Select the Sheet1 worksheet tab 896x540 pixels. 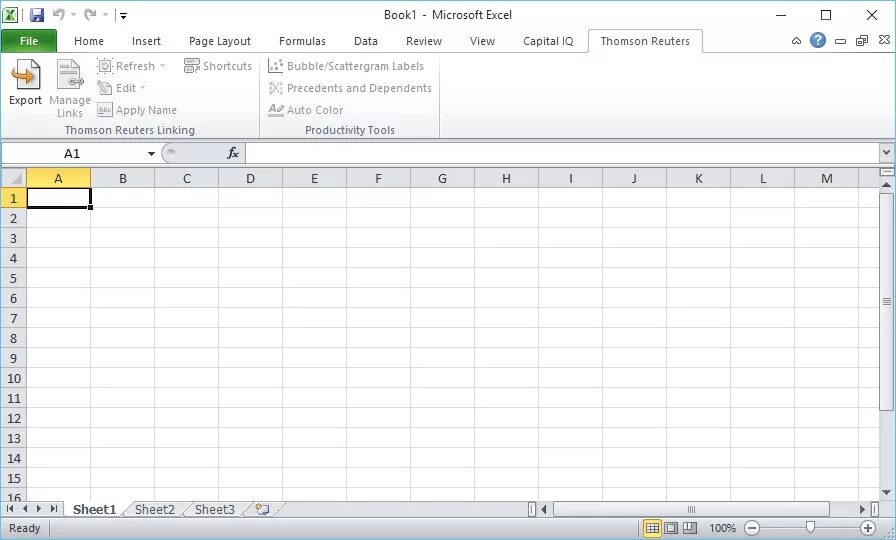(94, 509)
